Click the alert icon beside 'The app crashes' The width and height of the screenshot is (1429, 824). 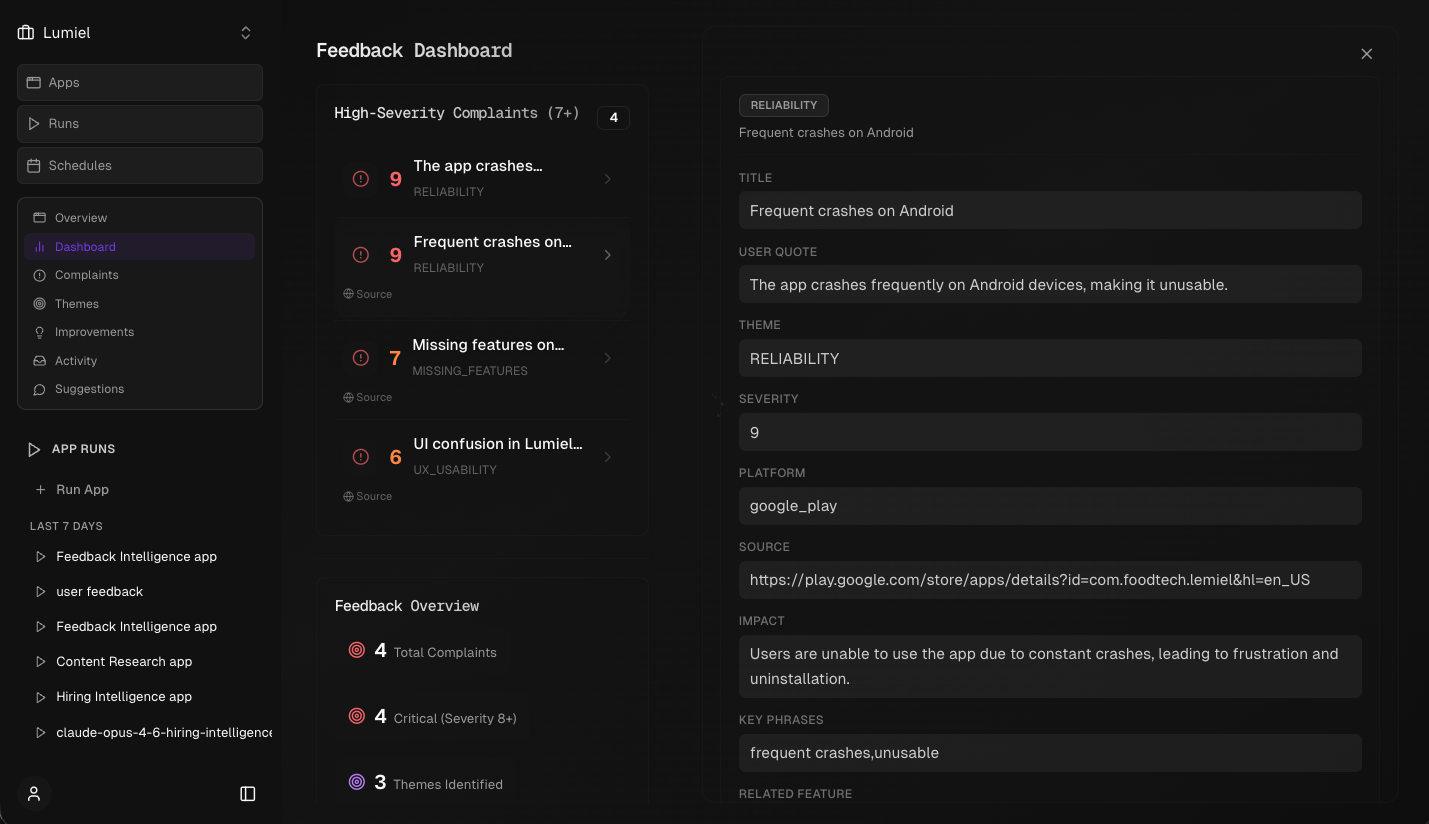pyautogui.click(x=361, y=179)
